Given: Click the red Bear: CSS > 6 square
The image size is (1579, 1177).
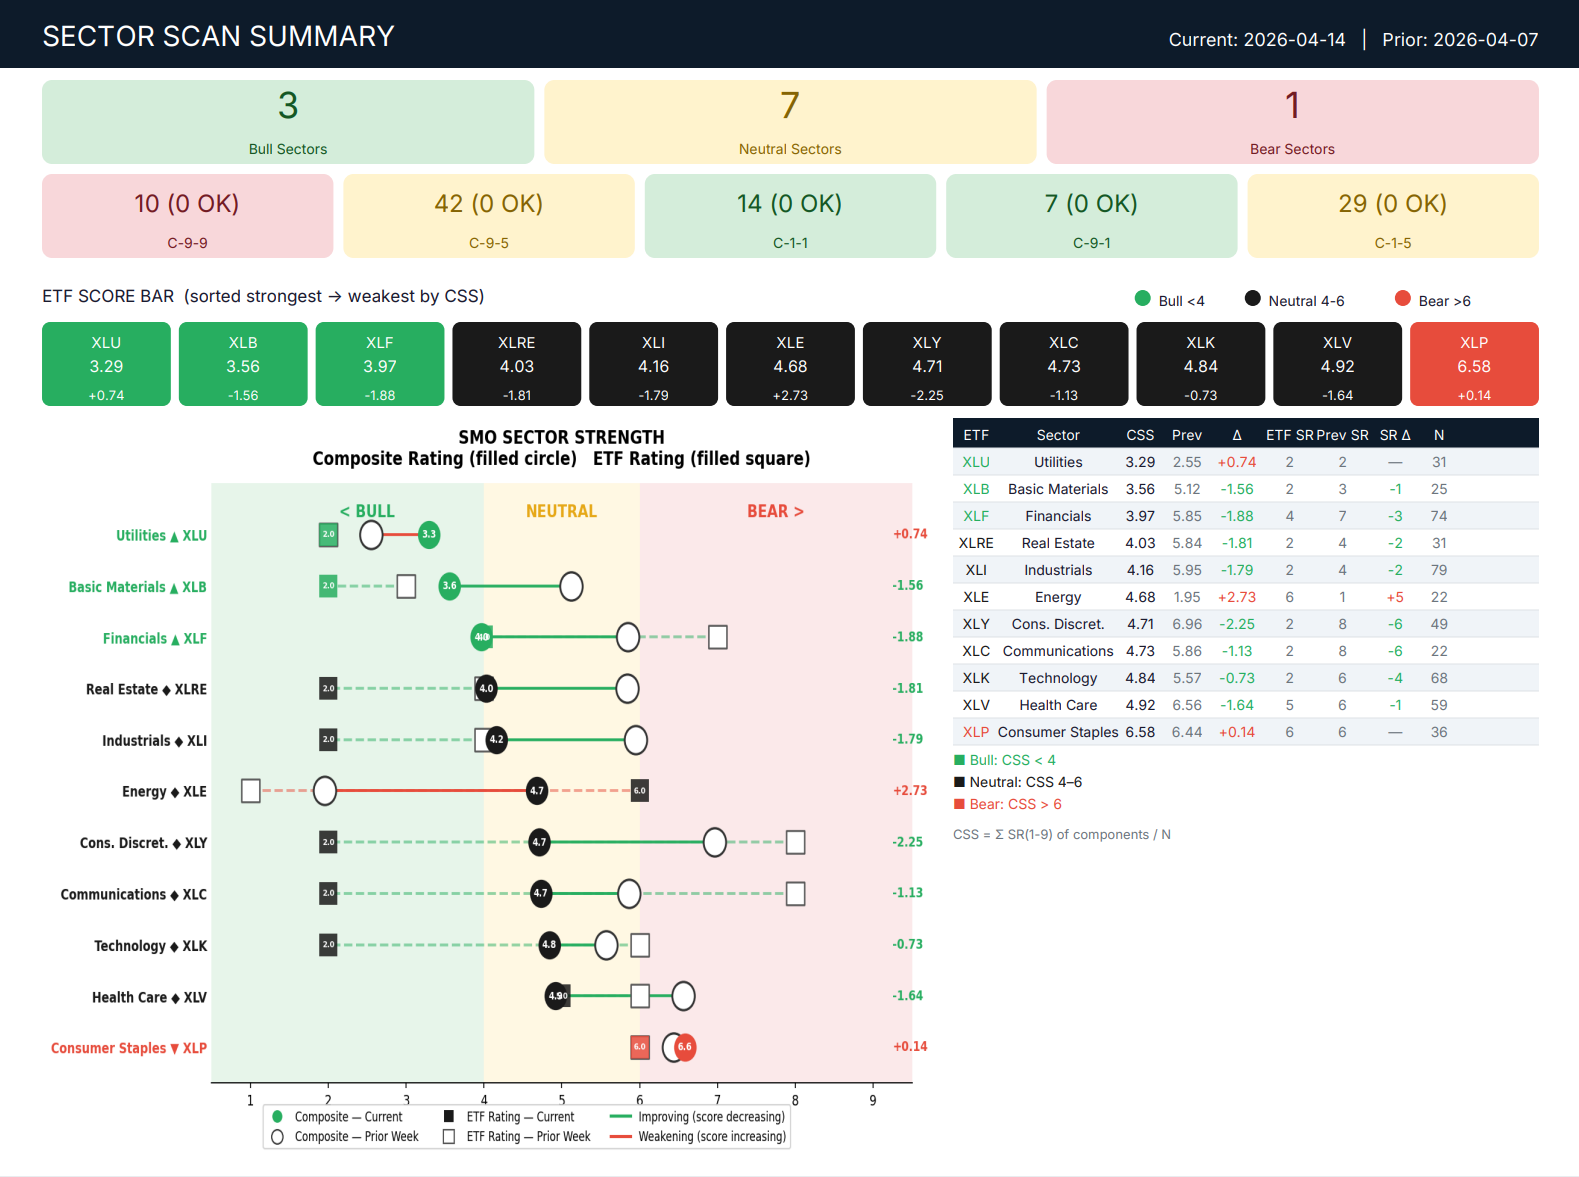Looking at the screenshot, I should click(960, 804).
